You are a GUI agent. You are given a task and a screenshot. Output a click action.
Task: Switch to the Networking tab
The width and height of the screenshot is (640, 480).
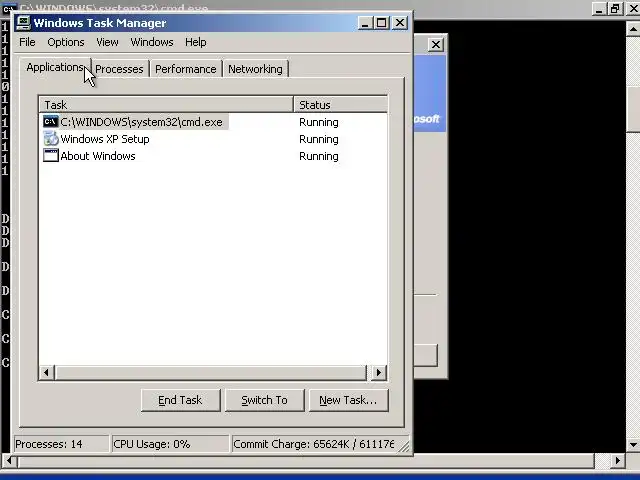click(256, 69)
